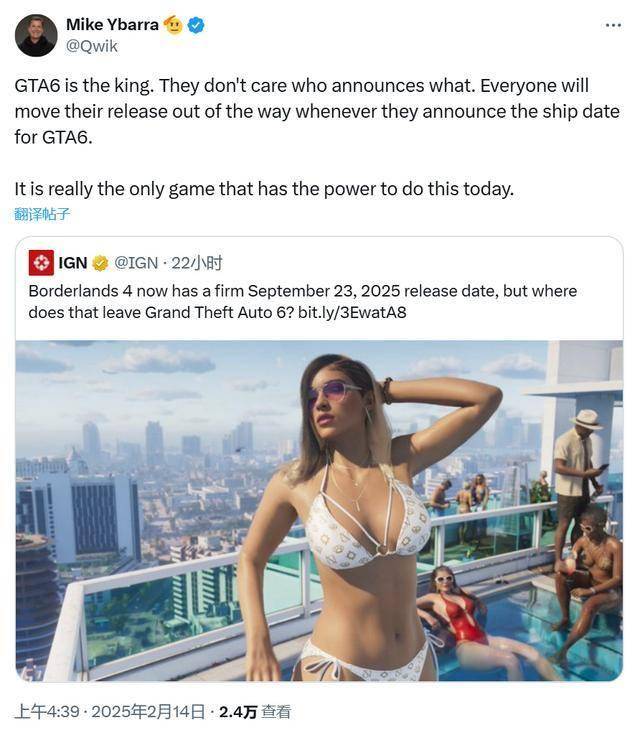Open the @IGN handle in quoted post
The image size is (640, 738).
(136, 263)
